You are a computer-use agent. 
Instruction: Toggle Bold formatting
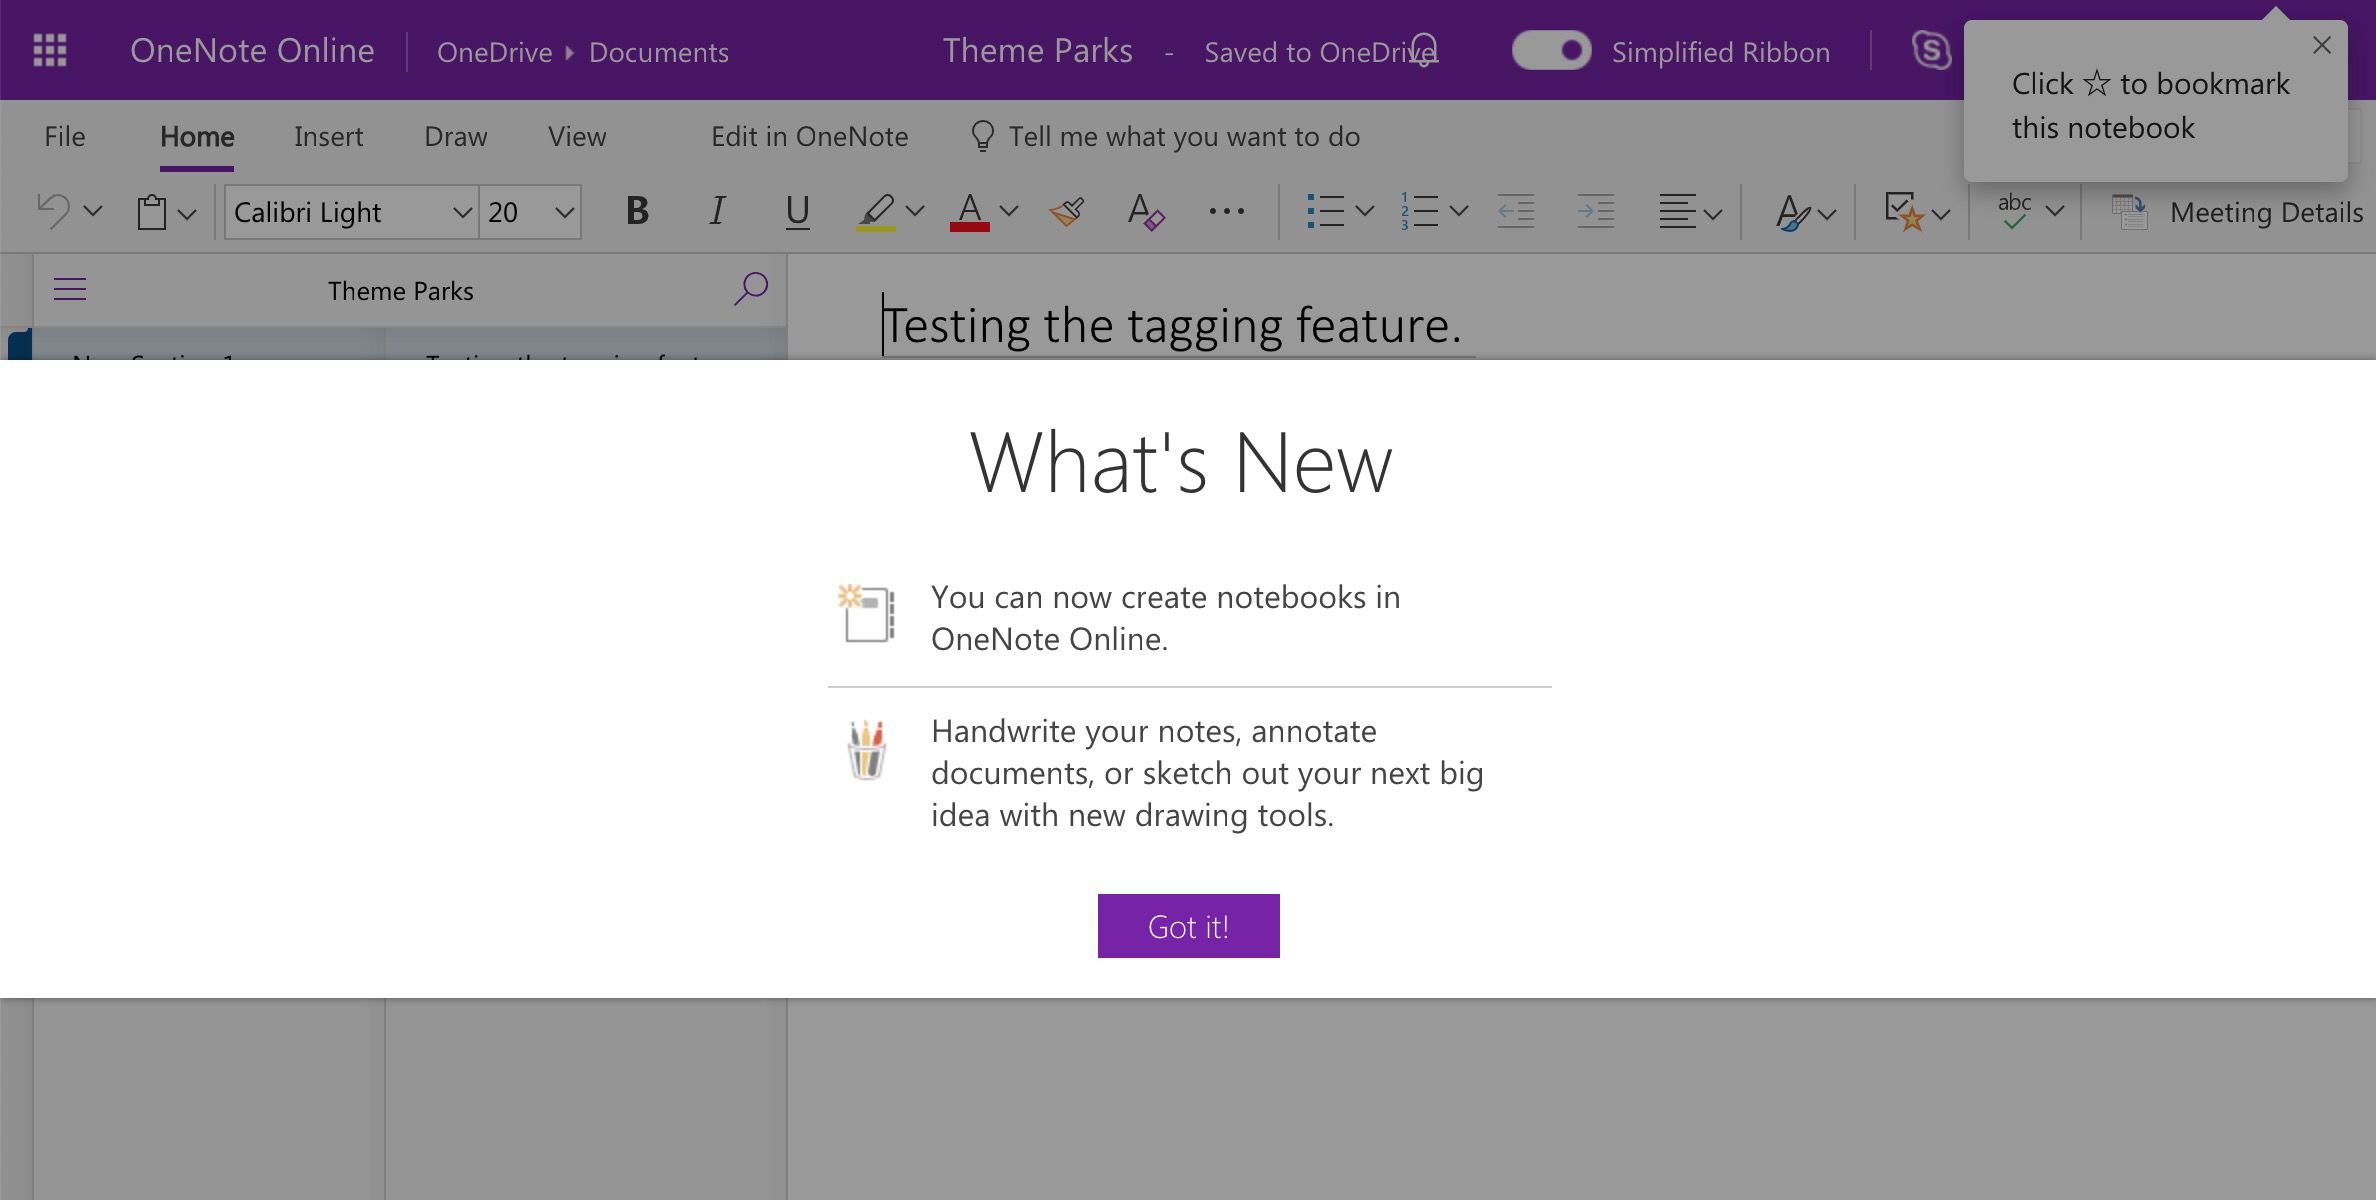point(637,211)
